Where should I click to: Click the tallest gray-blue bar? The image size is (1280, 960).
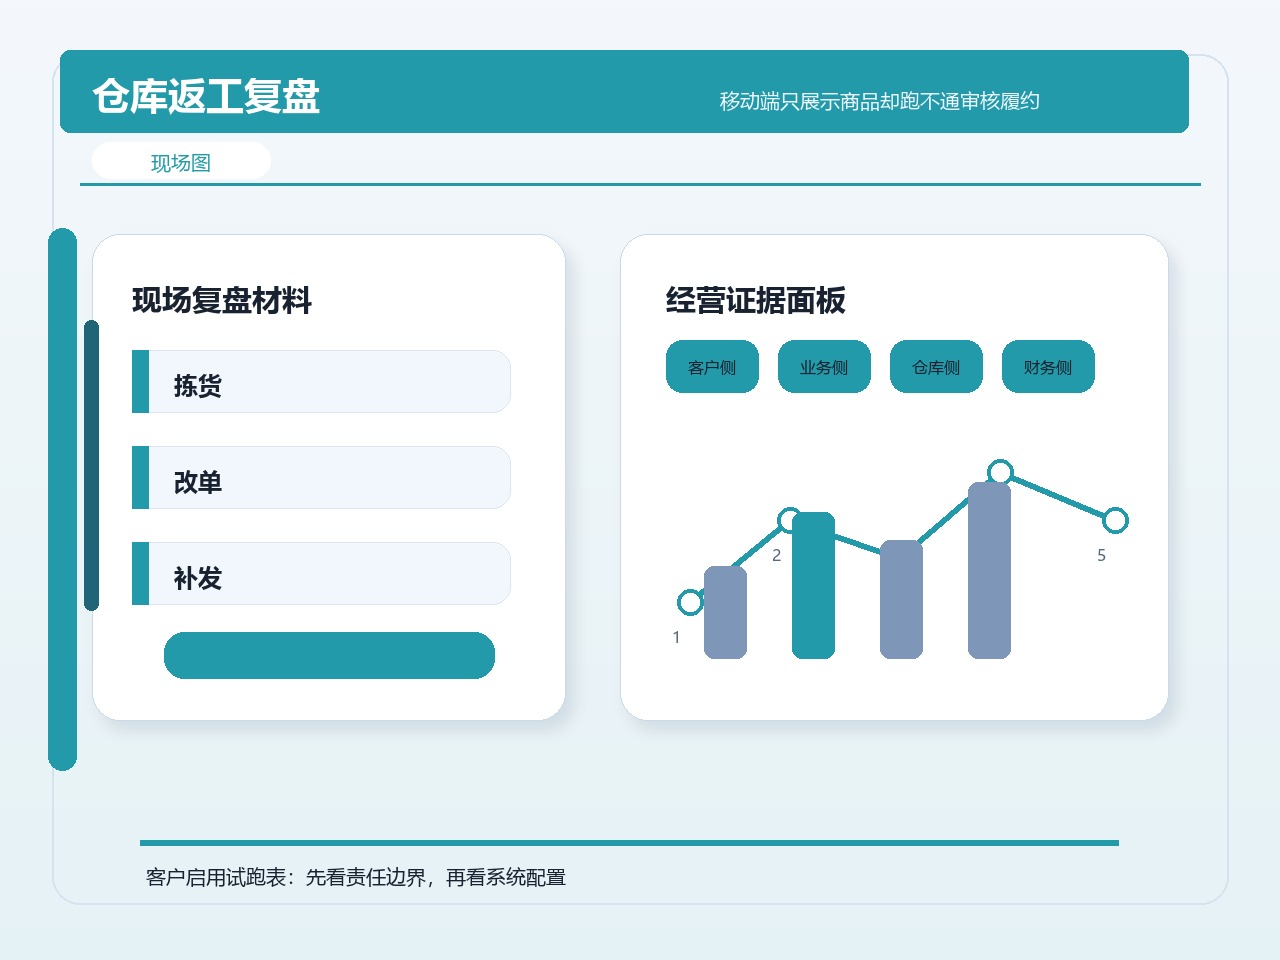(989, 571)
